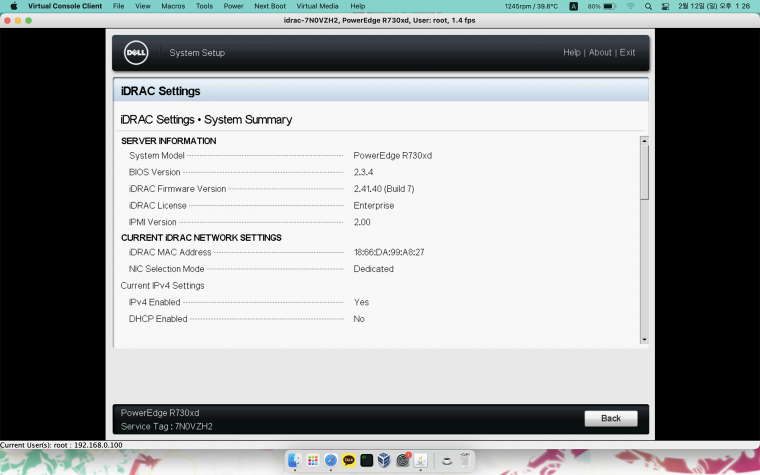Click the window title idrac-7N0VZH2
Image resolution: width=760 pixels, height=475 pixels.
[380, 20]
